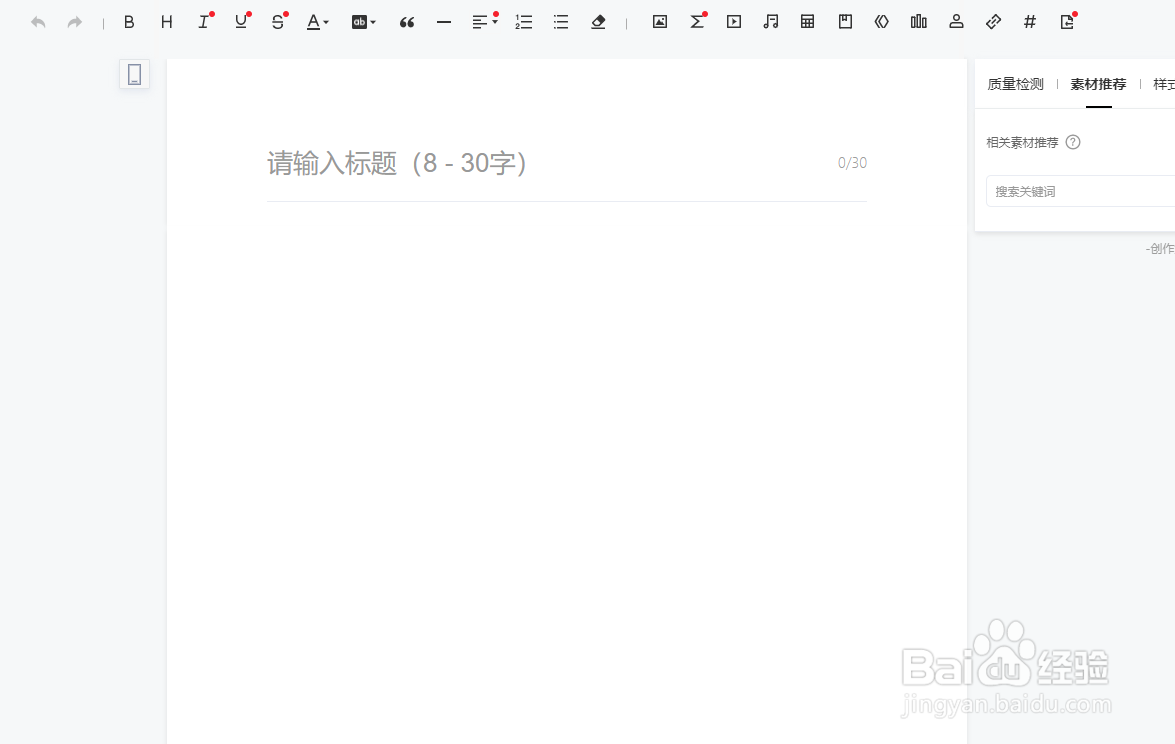The width and height of the screenshot is (1175, 744).
Task: Click the 搜索关键词 search box
Action: (1080, 191)
